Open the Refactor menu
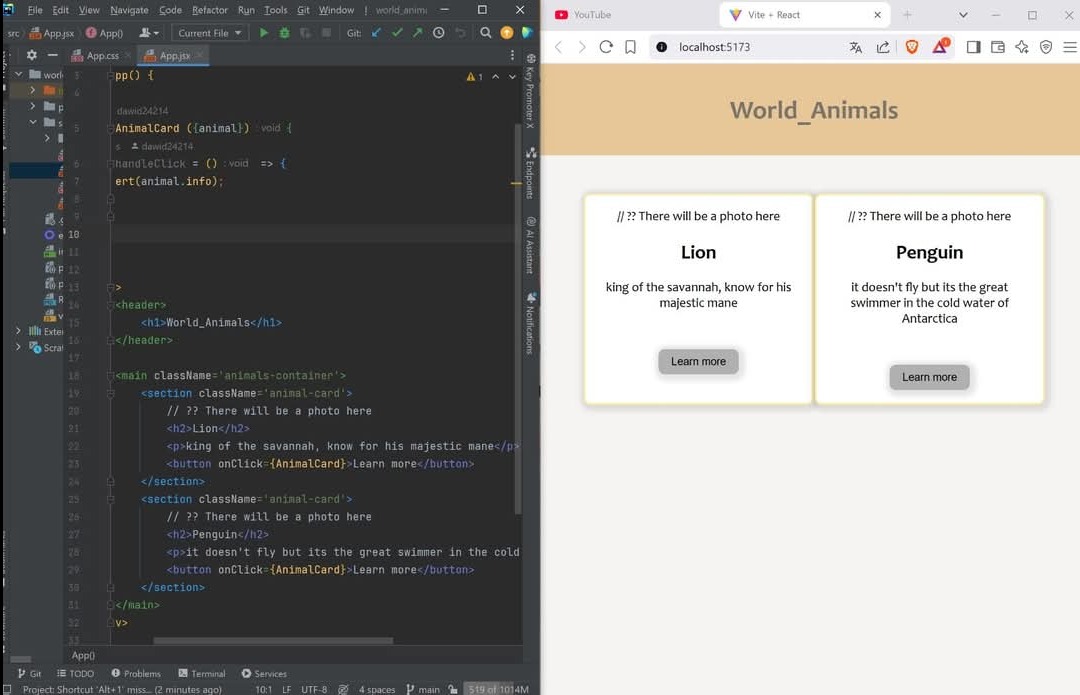 coord(210,10)
